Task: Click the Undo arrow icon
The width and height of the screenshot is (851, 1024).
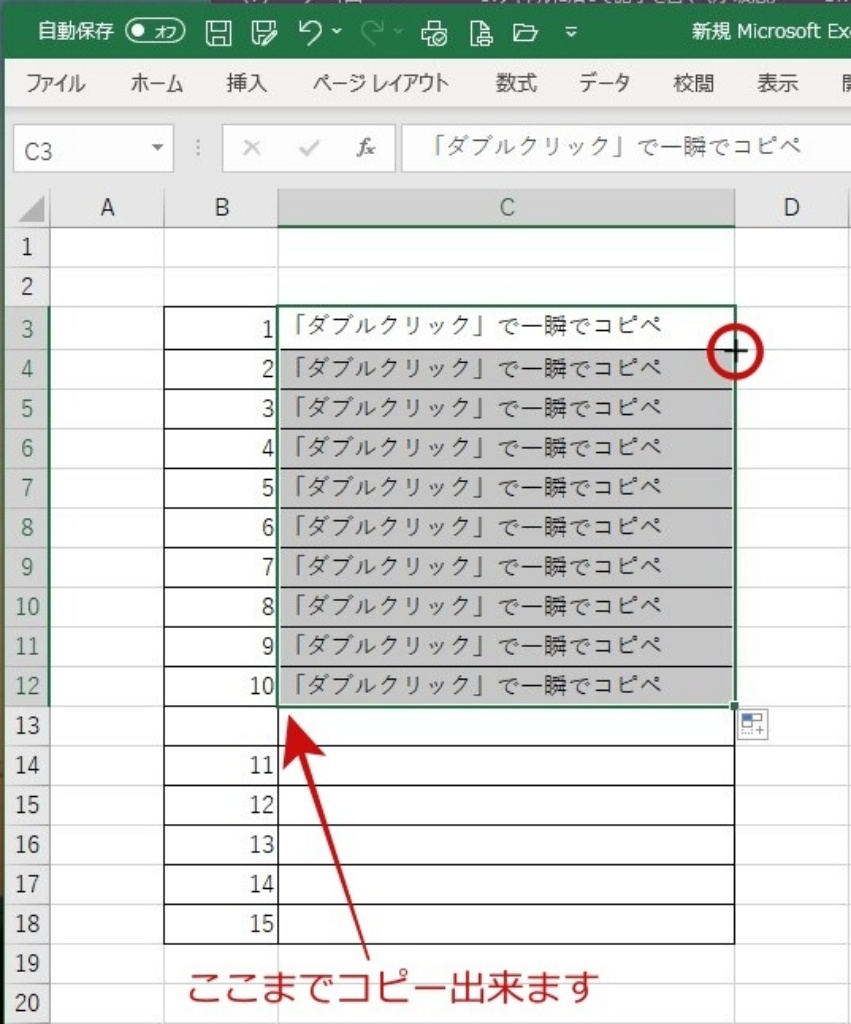Action: click(x=311, y=31)
